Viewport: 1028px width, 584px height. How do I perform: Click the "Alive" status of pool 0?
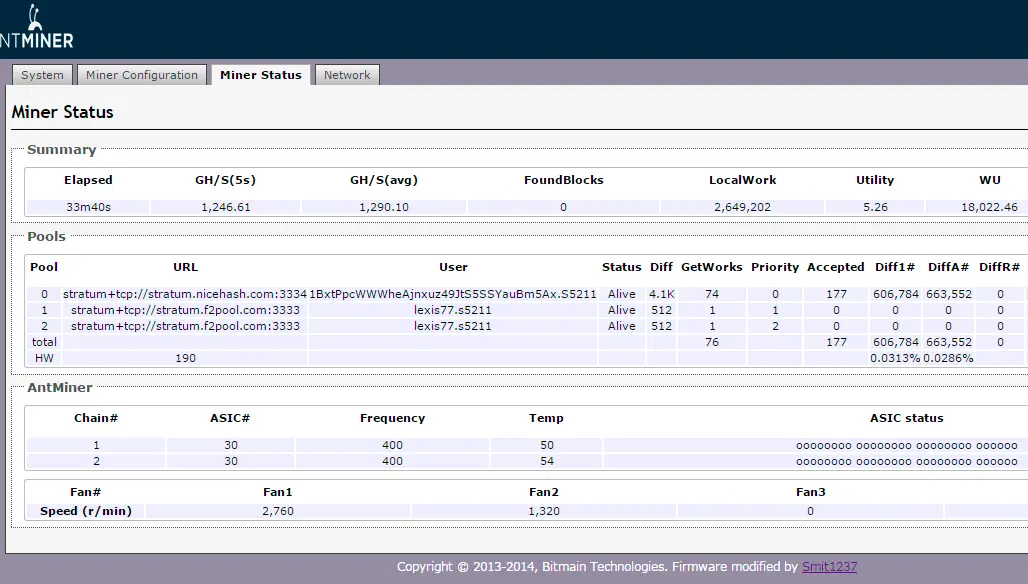(x=622, y=294)
